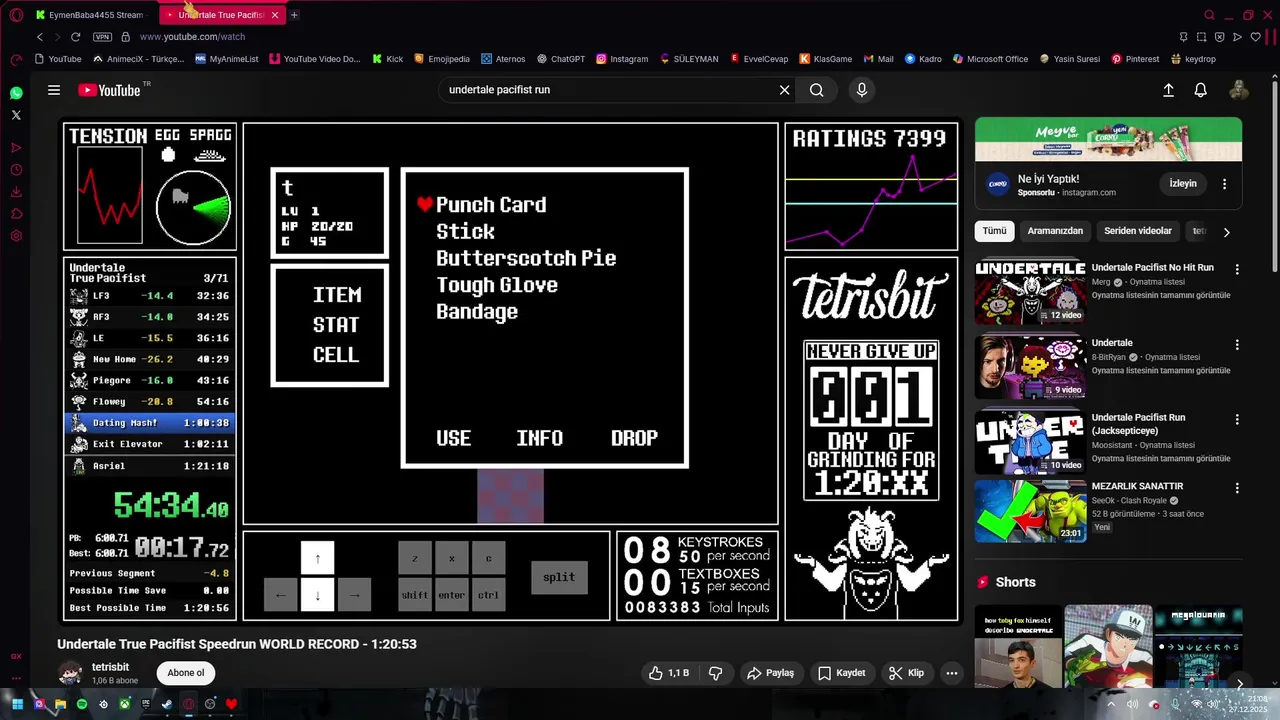The image size is (1280, 720).
Task: Open Steam from the taskbar
Action: click(167, 704)
